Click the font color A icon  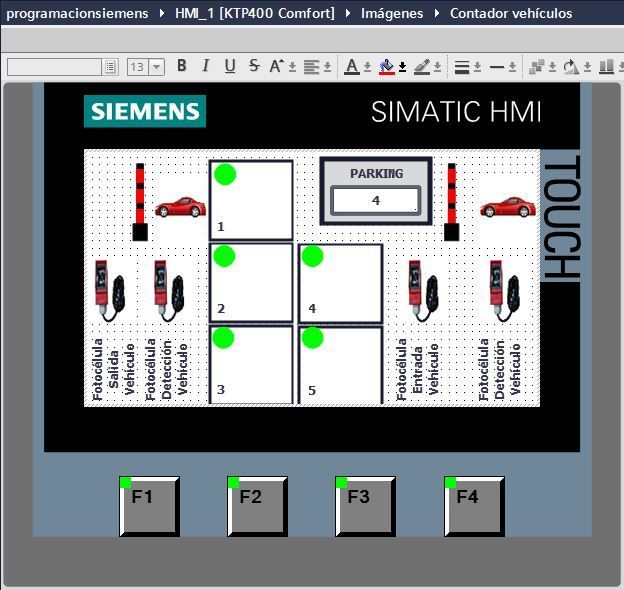point(351,67)
